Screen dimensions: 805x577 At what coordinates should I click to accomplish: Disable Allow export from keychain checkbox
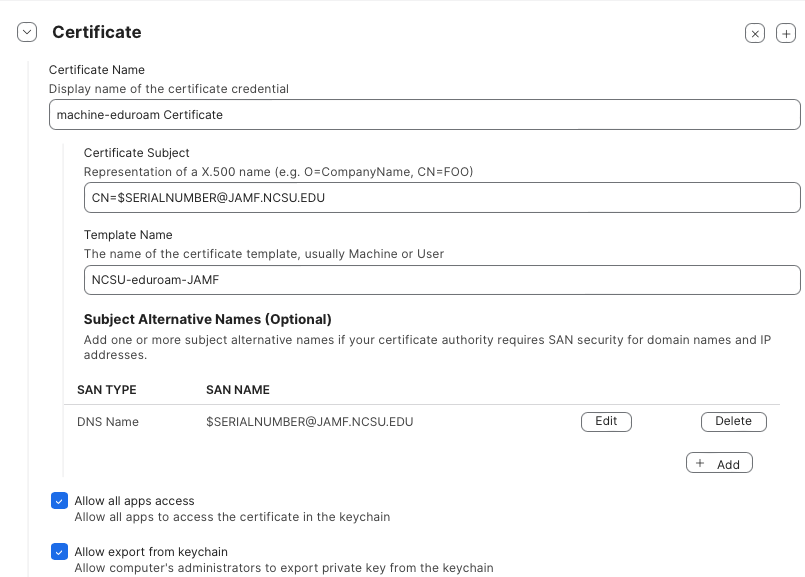pos(59,552)
